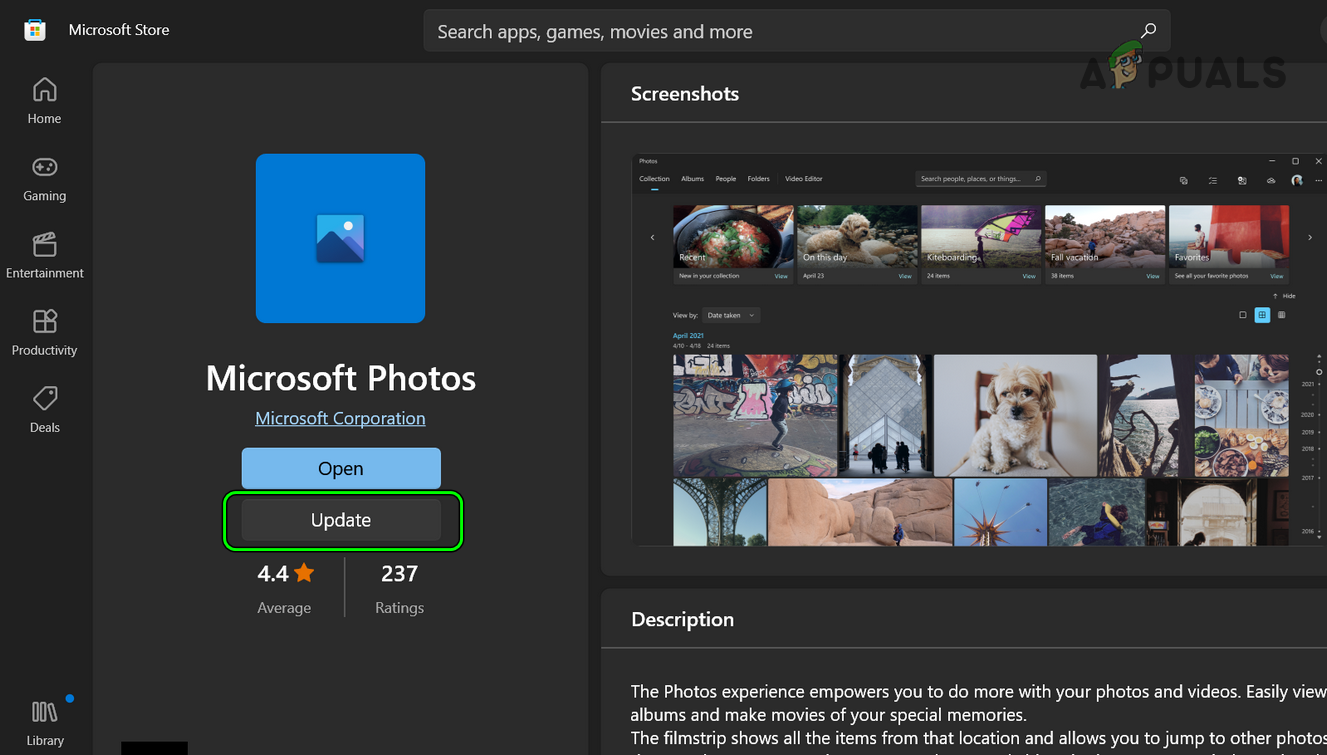Follow the Microsoft Corporation publisher link

click(x=340, y=418)
